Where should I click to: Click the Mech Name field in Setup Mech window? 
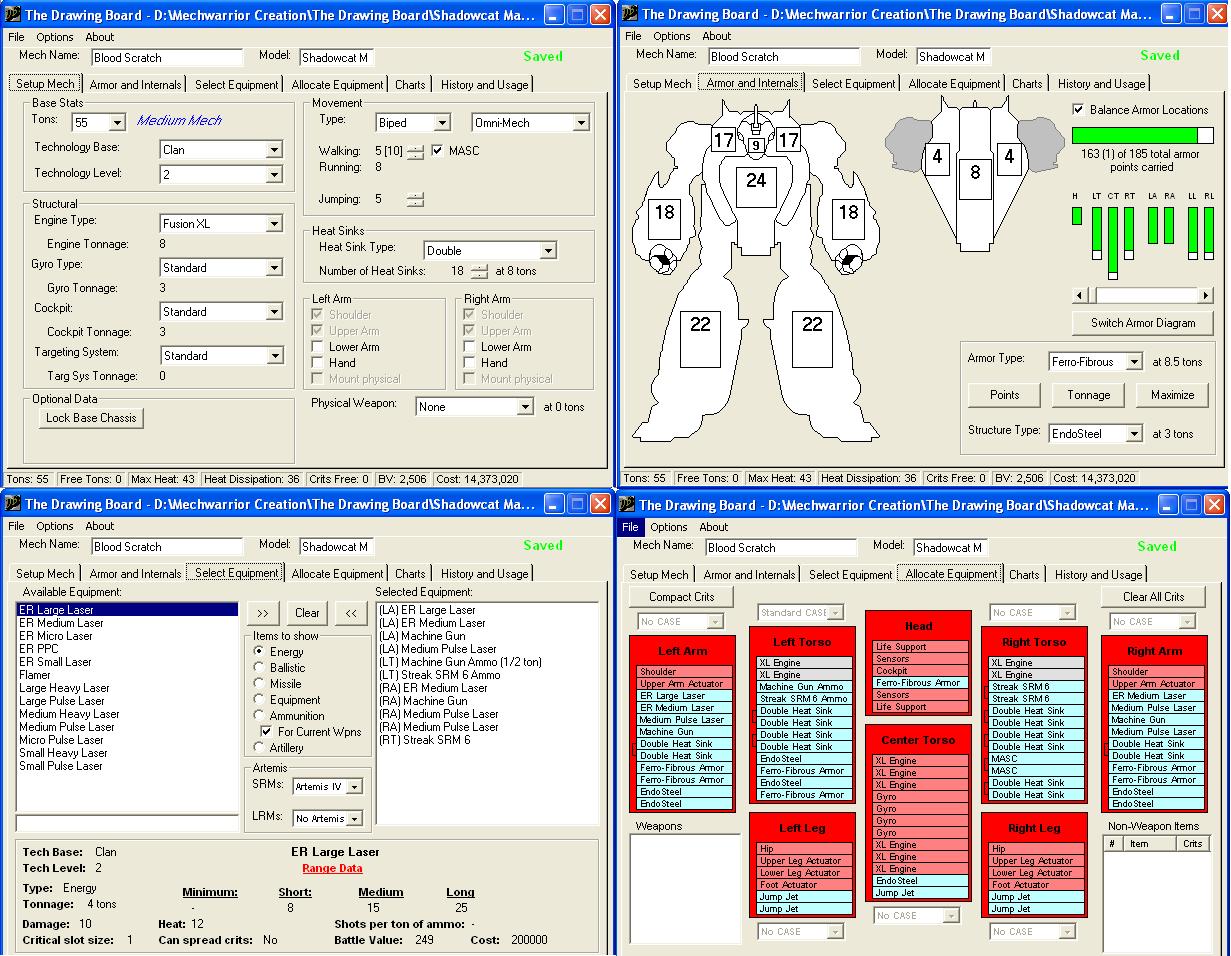167,58
